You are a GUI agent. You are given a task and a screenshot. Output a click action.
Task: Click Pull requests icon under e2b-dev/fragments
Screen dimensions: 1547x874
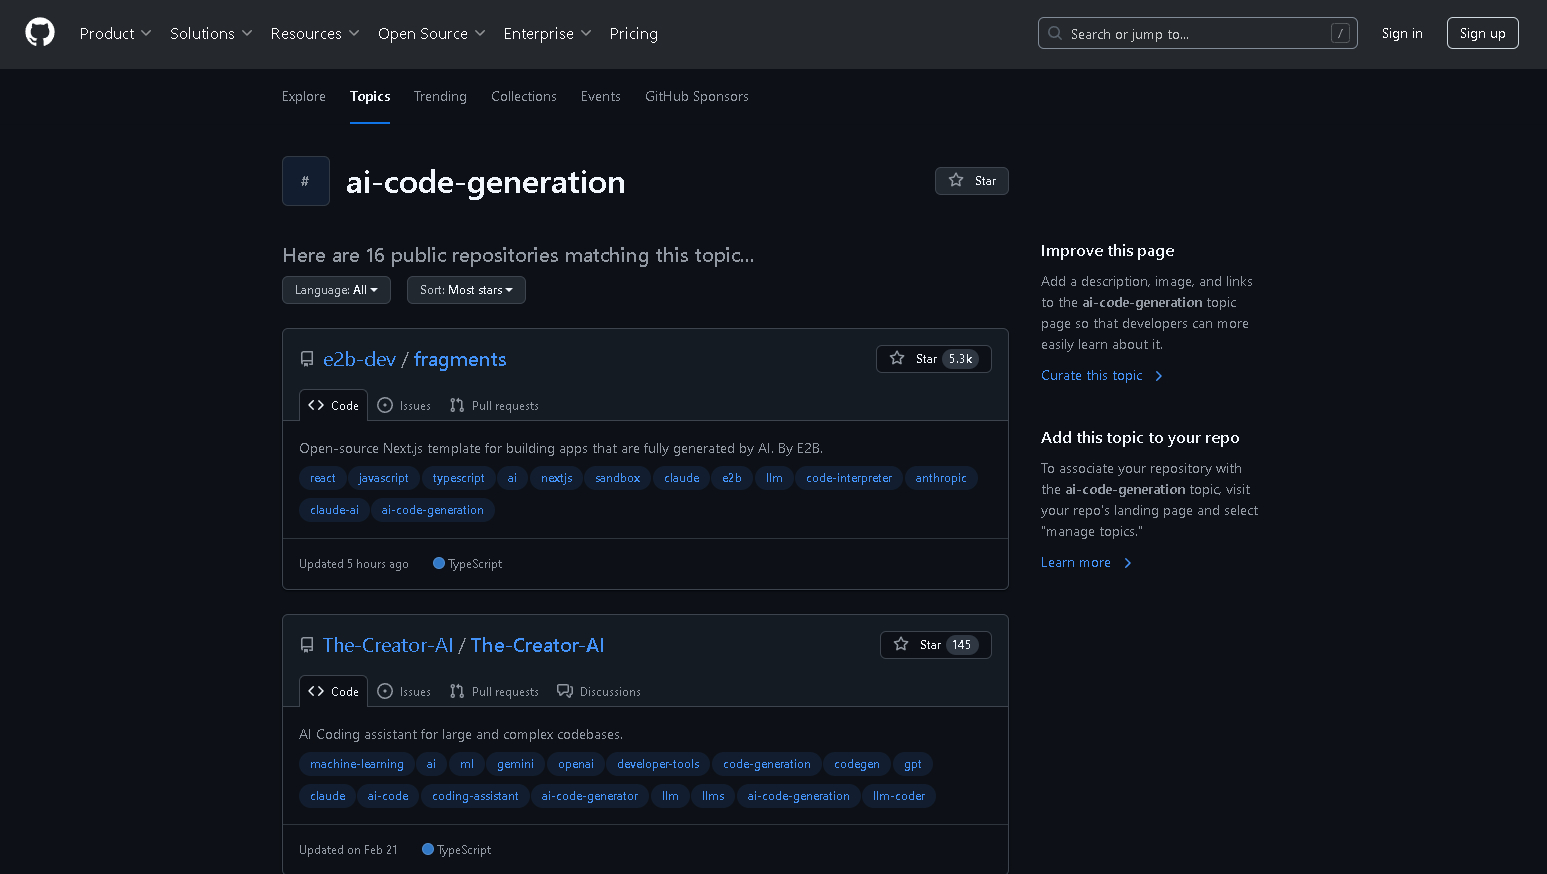pos(457,405)
